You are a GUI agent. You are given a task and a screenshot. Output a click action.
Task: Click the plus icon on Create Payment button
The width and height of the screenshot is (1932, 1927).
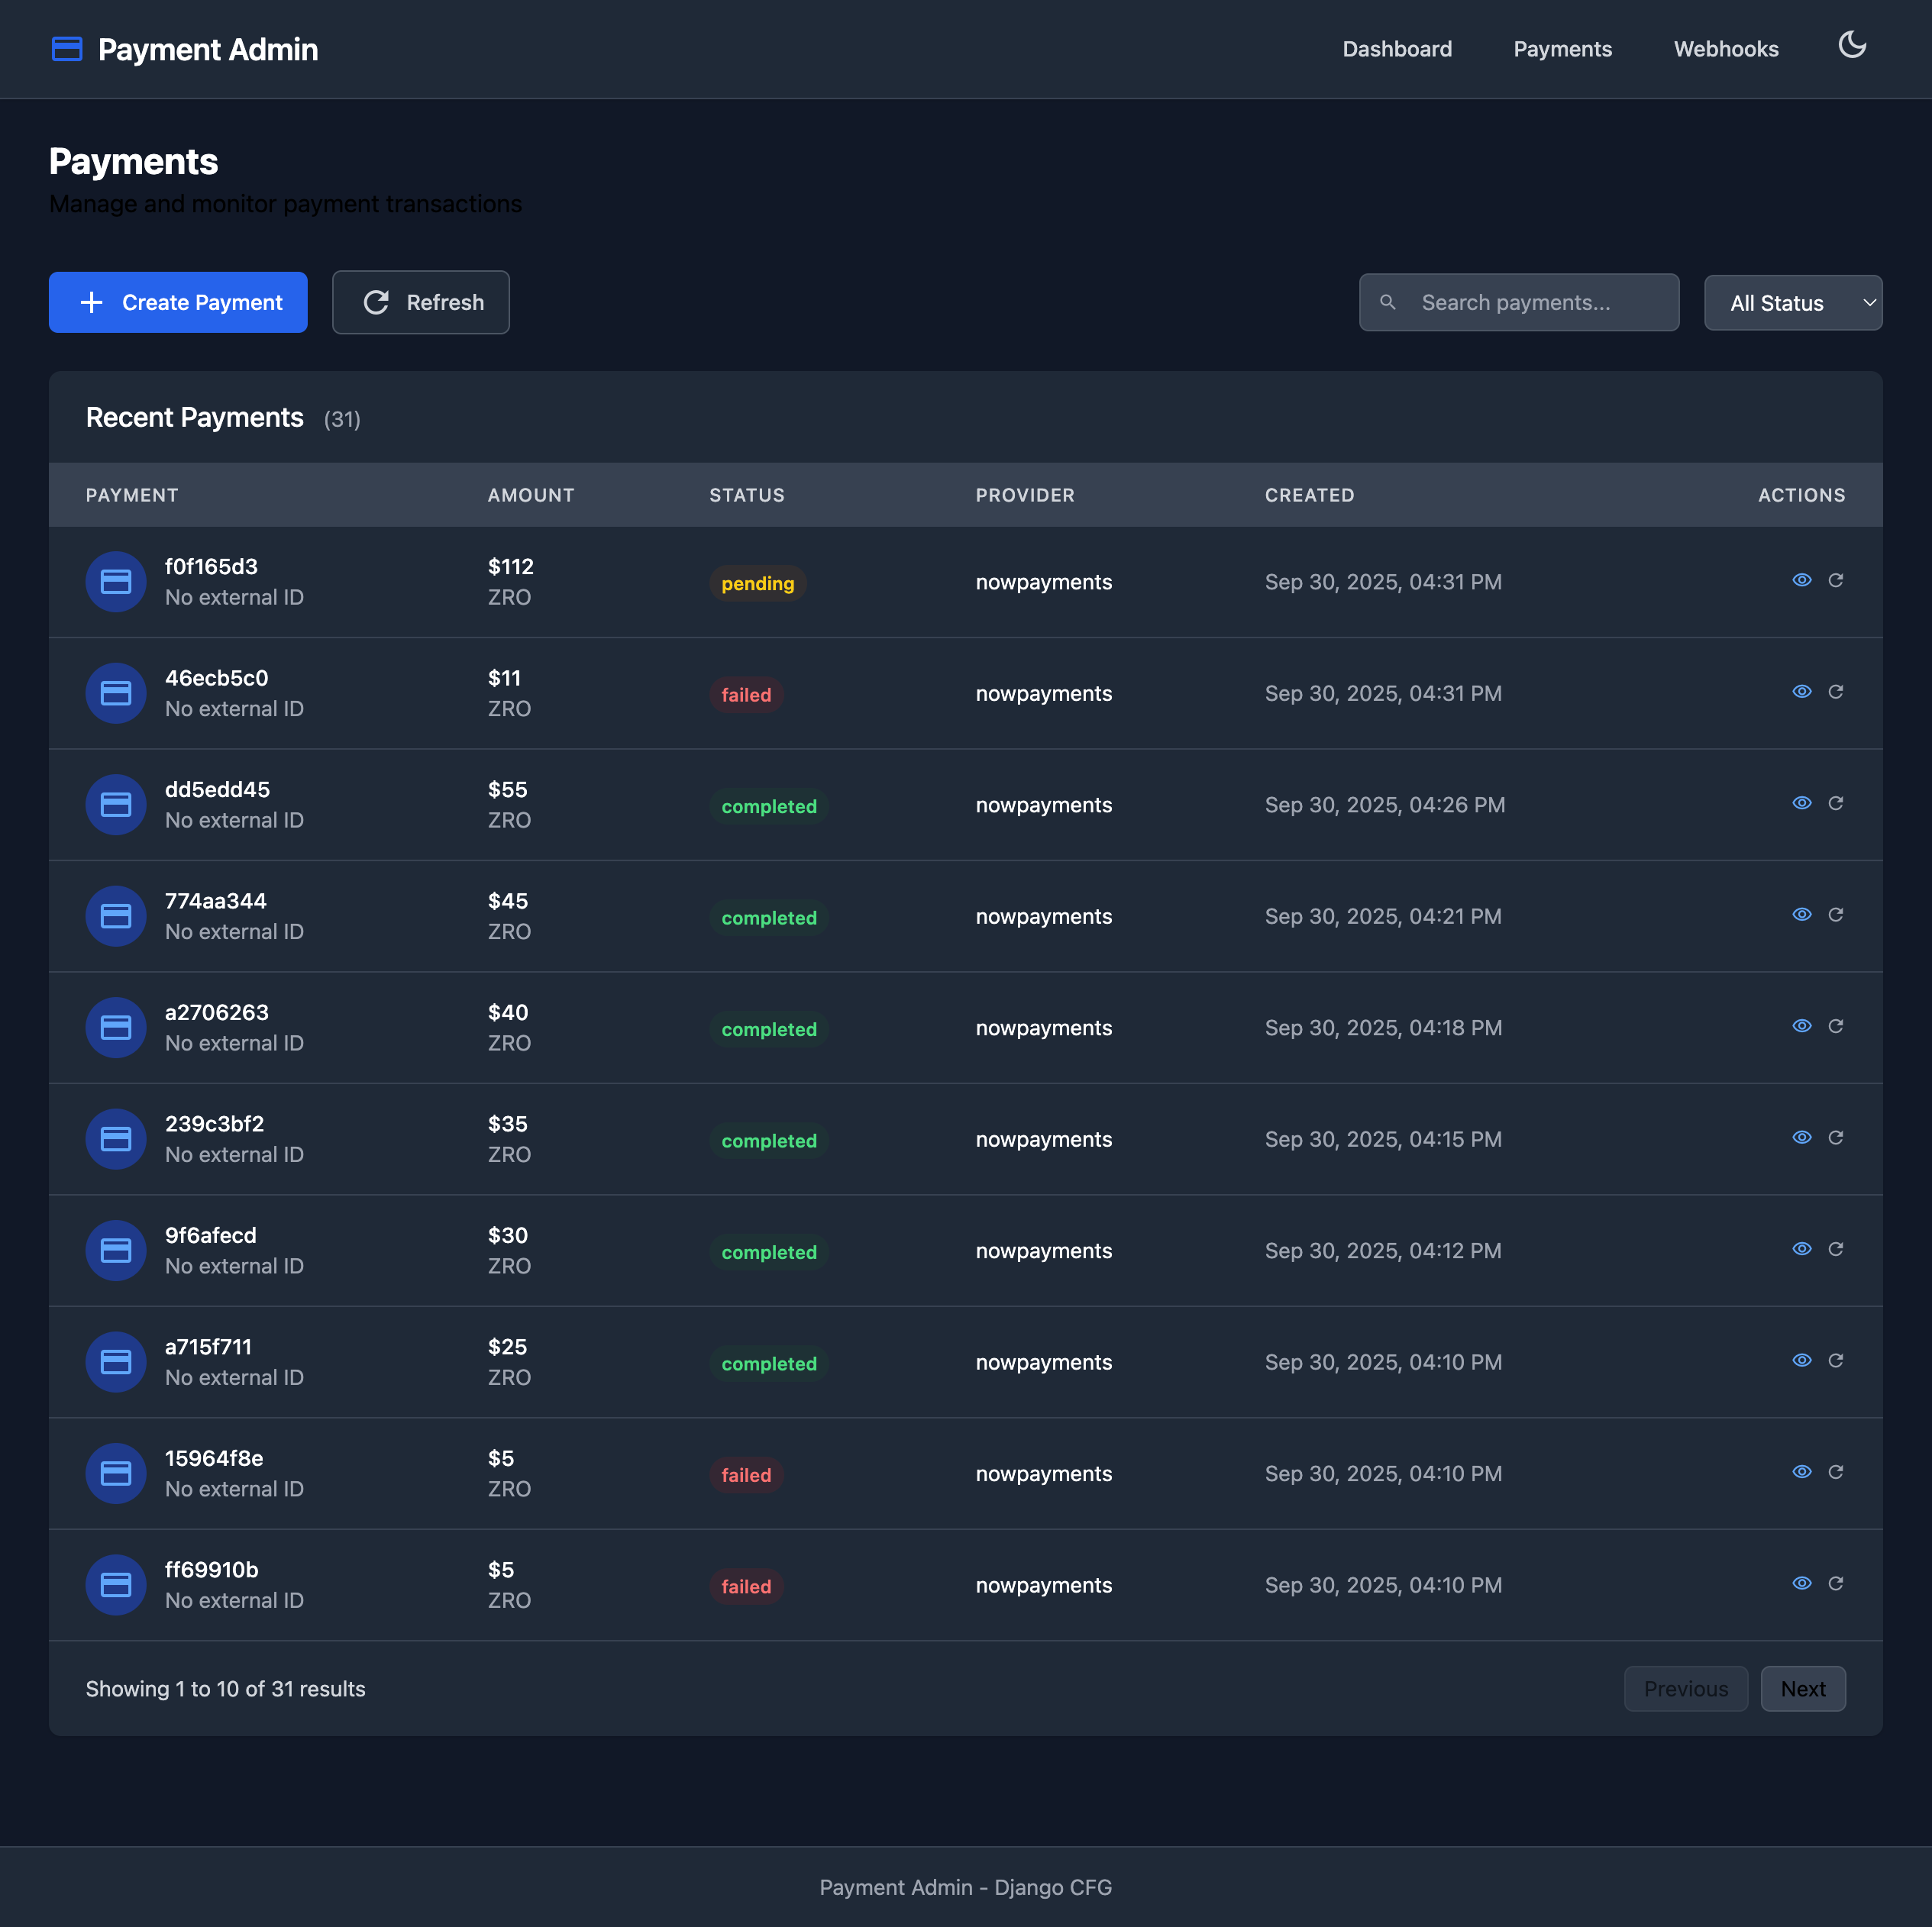[92, 302]
